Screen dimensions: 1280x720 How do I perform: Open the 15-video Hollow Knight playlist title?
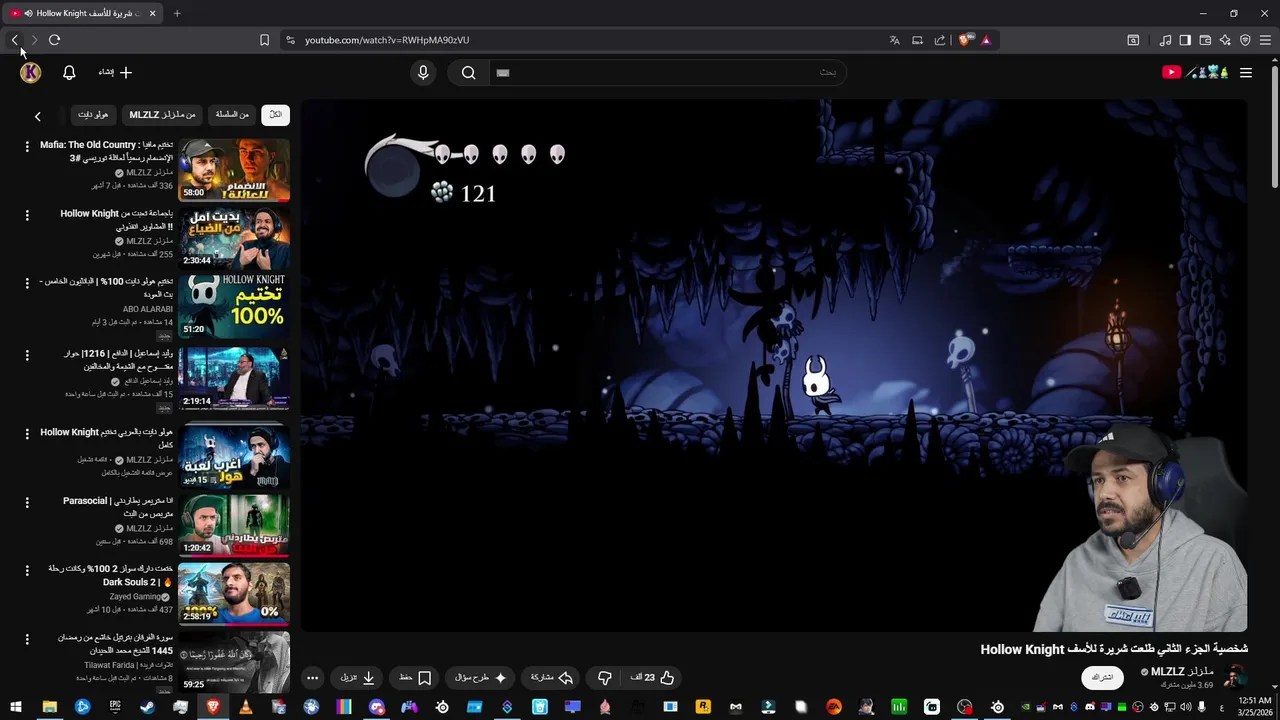(107, 438)
